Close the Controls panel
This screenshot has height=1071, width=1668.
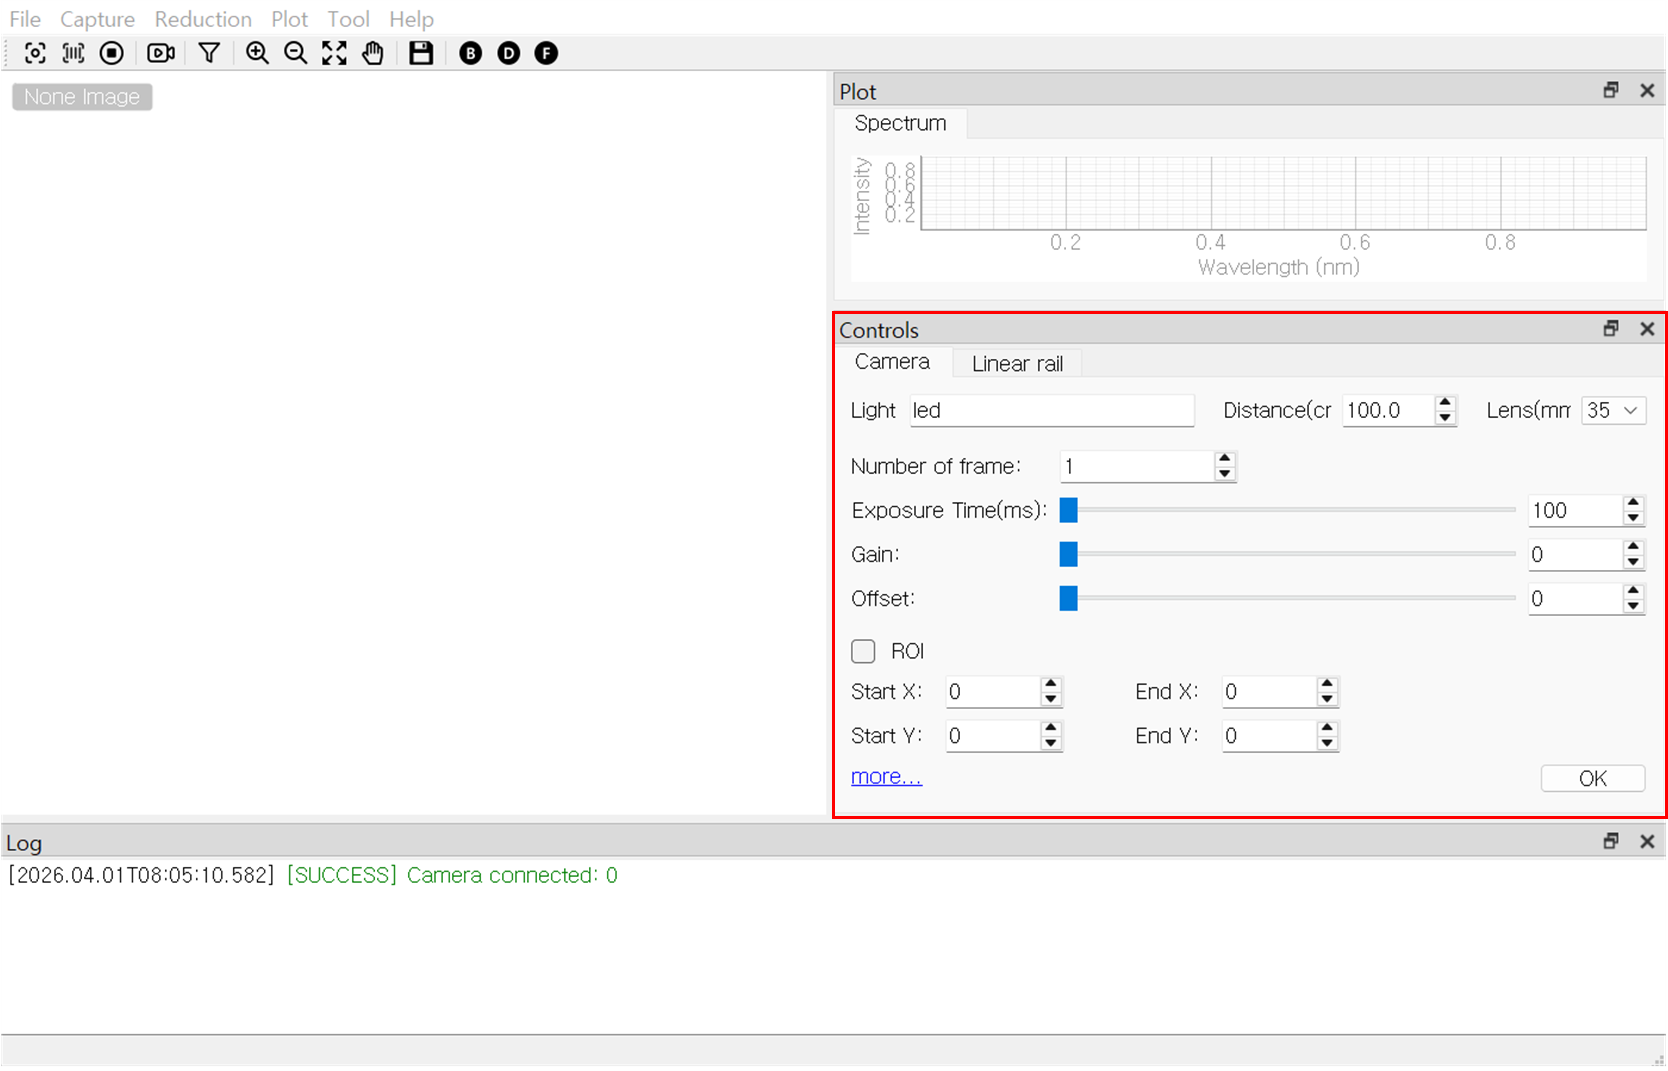(x=1647, y=328)
